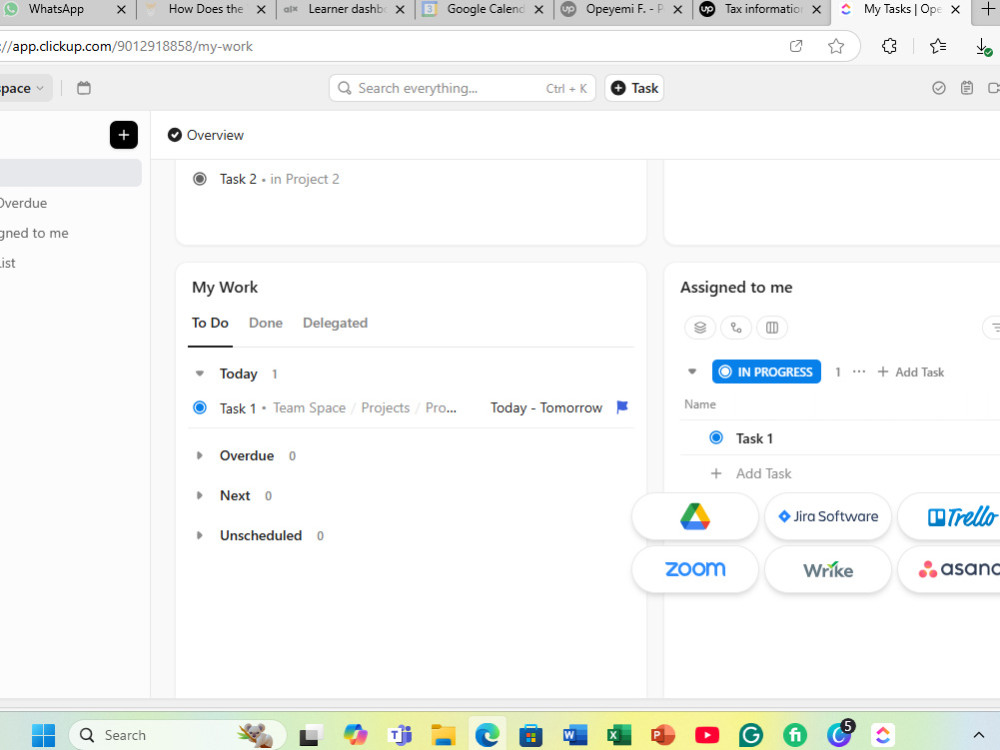This screenshot has height=750, width=1000.
Task: Switch to the To Do tab
Action: coord(210,323)
